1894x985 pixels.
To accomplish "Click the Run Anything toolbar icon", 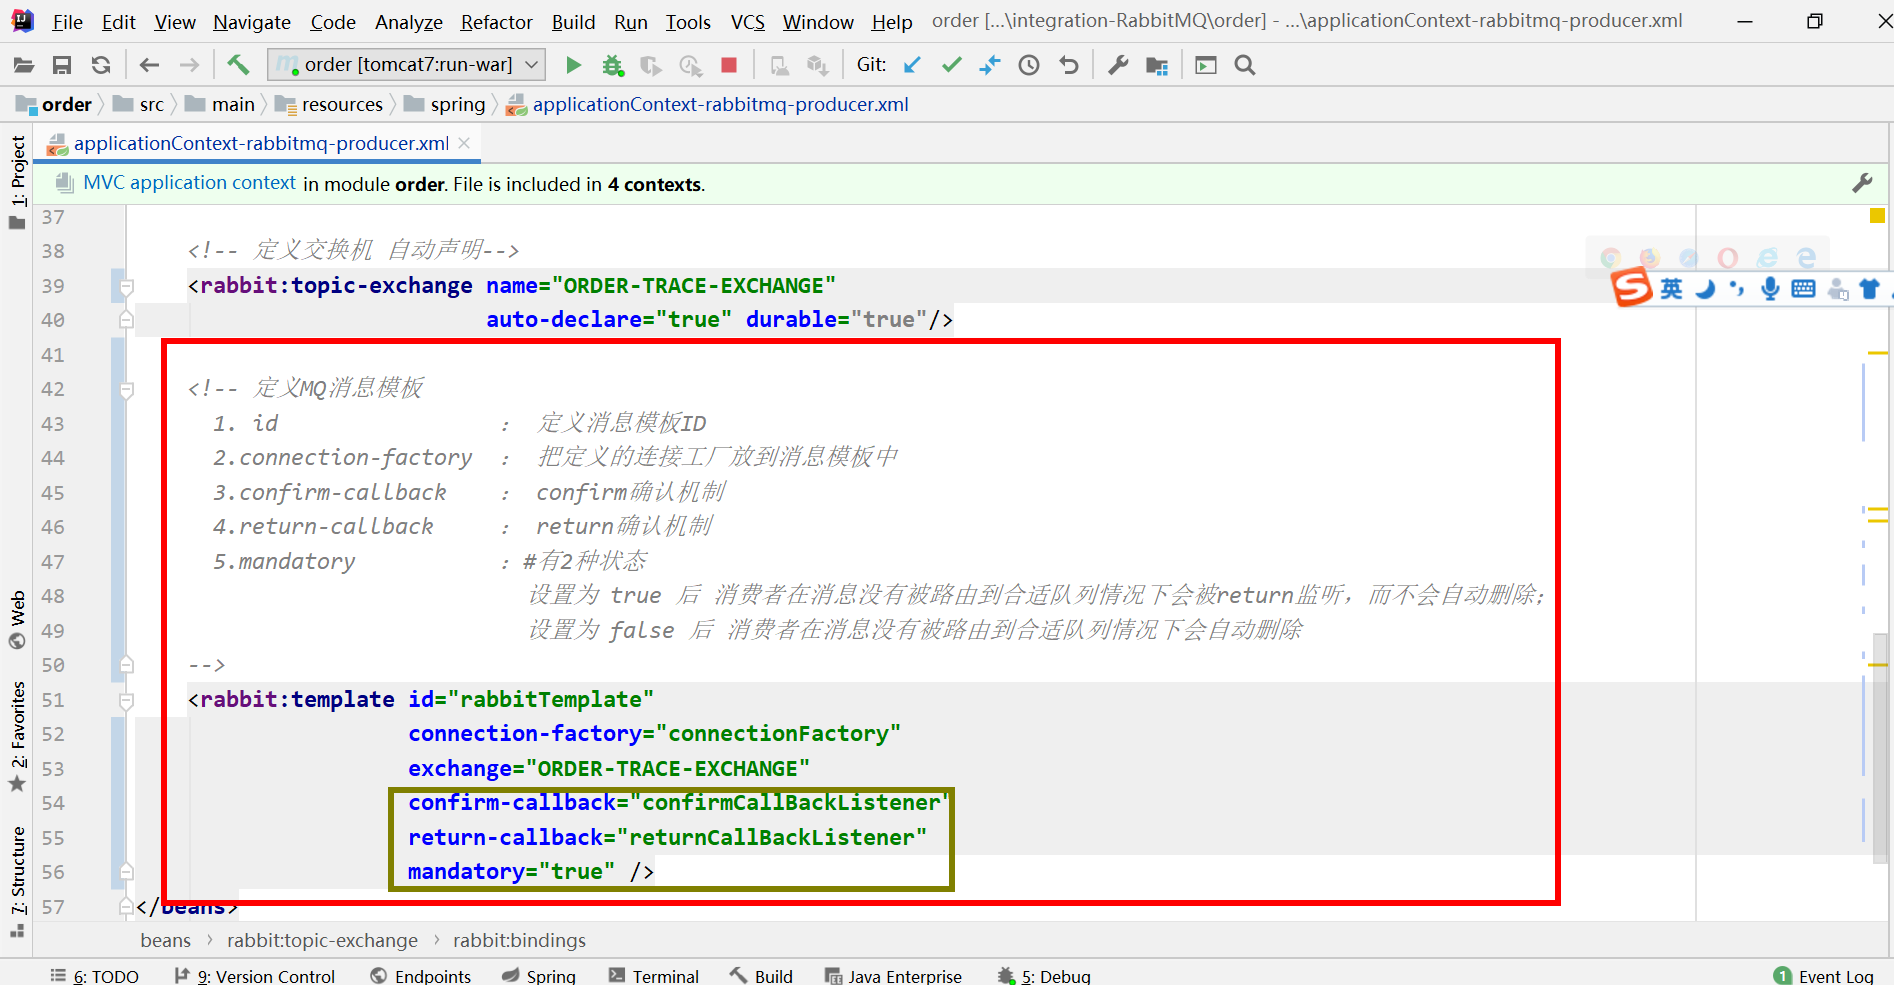I will tap(1206, 65).
